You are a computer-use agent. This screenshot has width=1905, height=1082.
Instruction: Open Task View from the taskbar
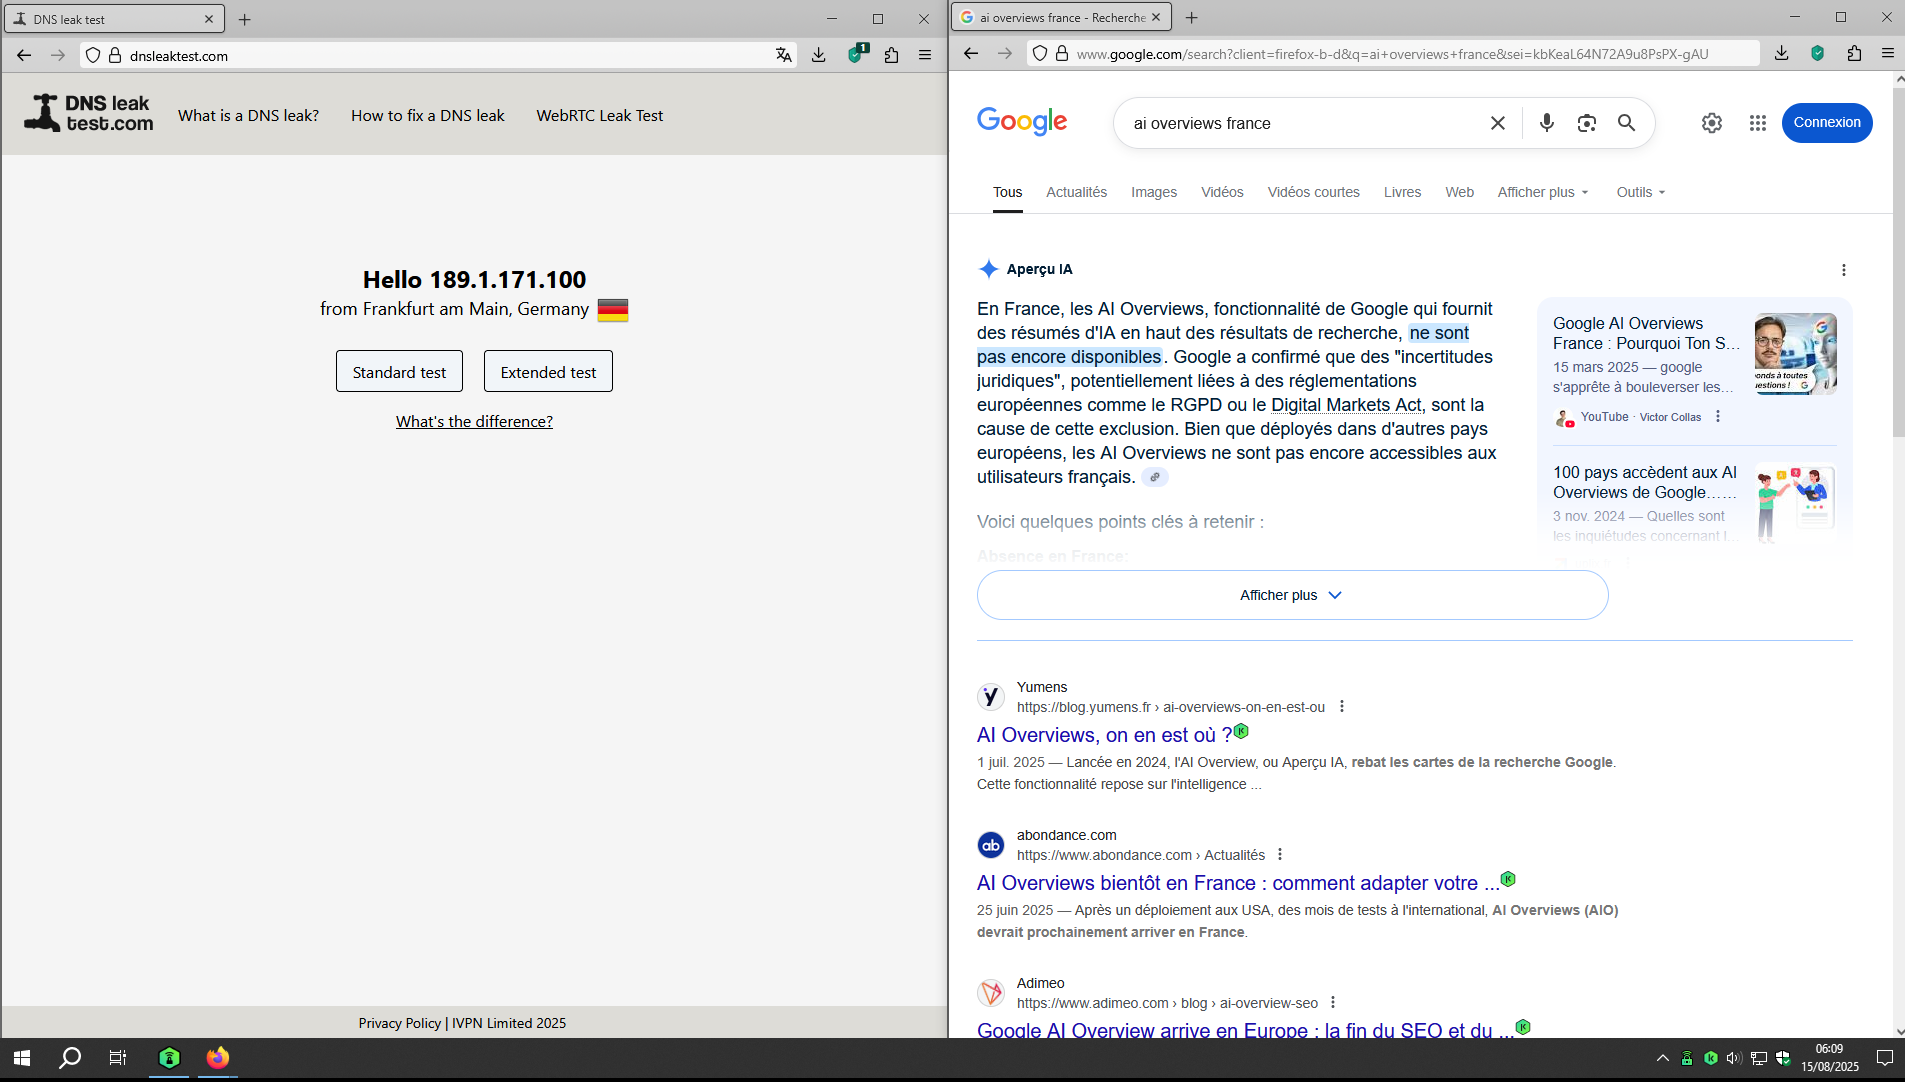(118, 1058)
